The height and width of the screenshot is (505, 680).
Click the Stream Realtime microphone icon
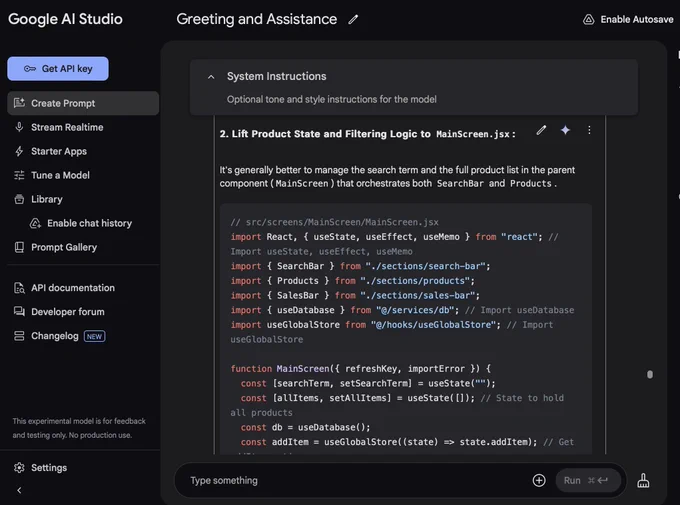point(19,127)
